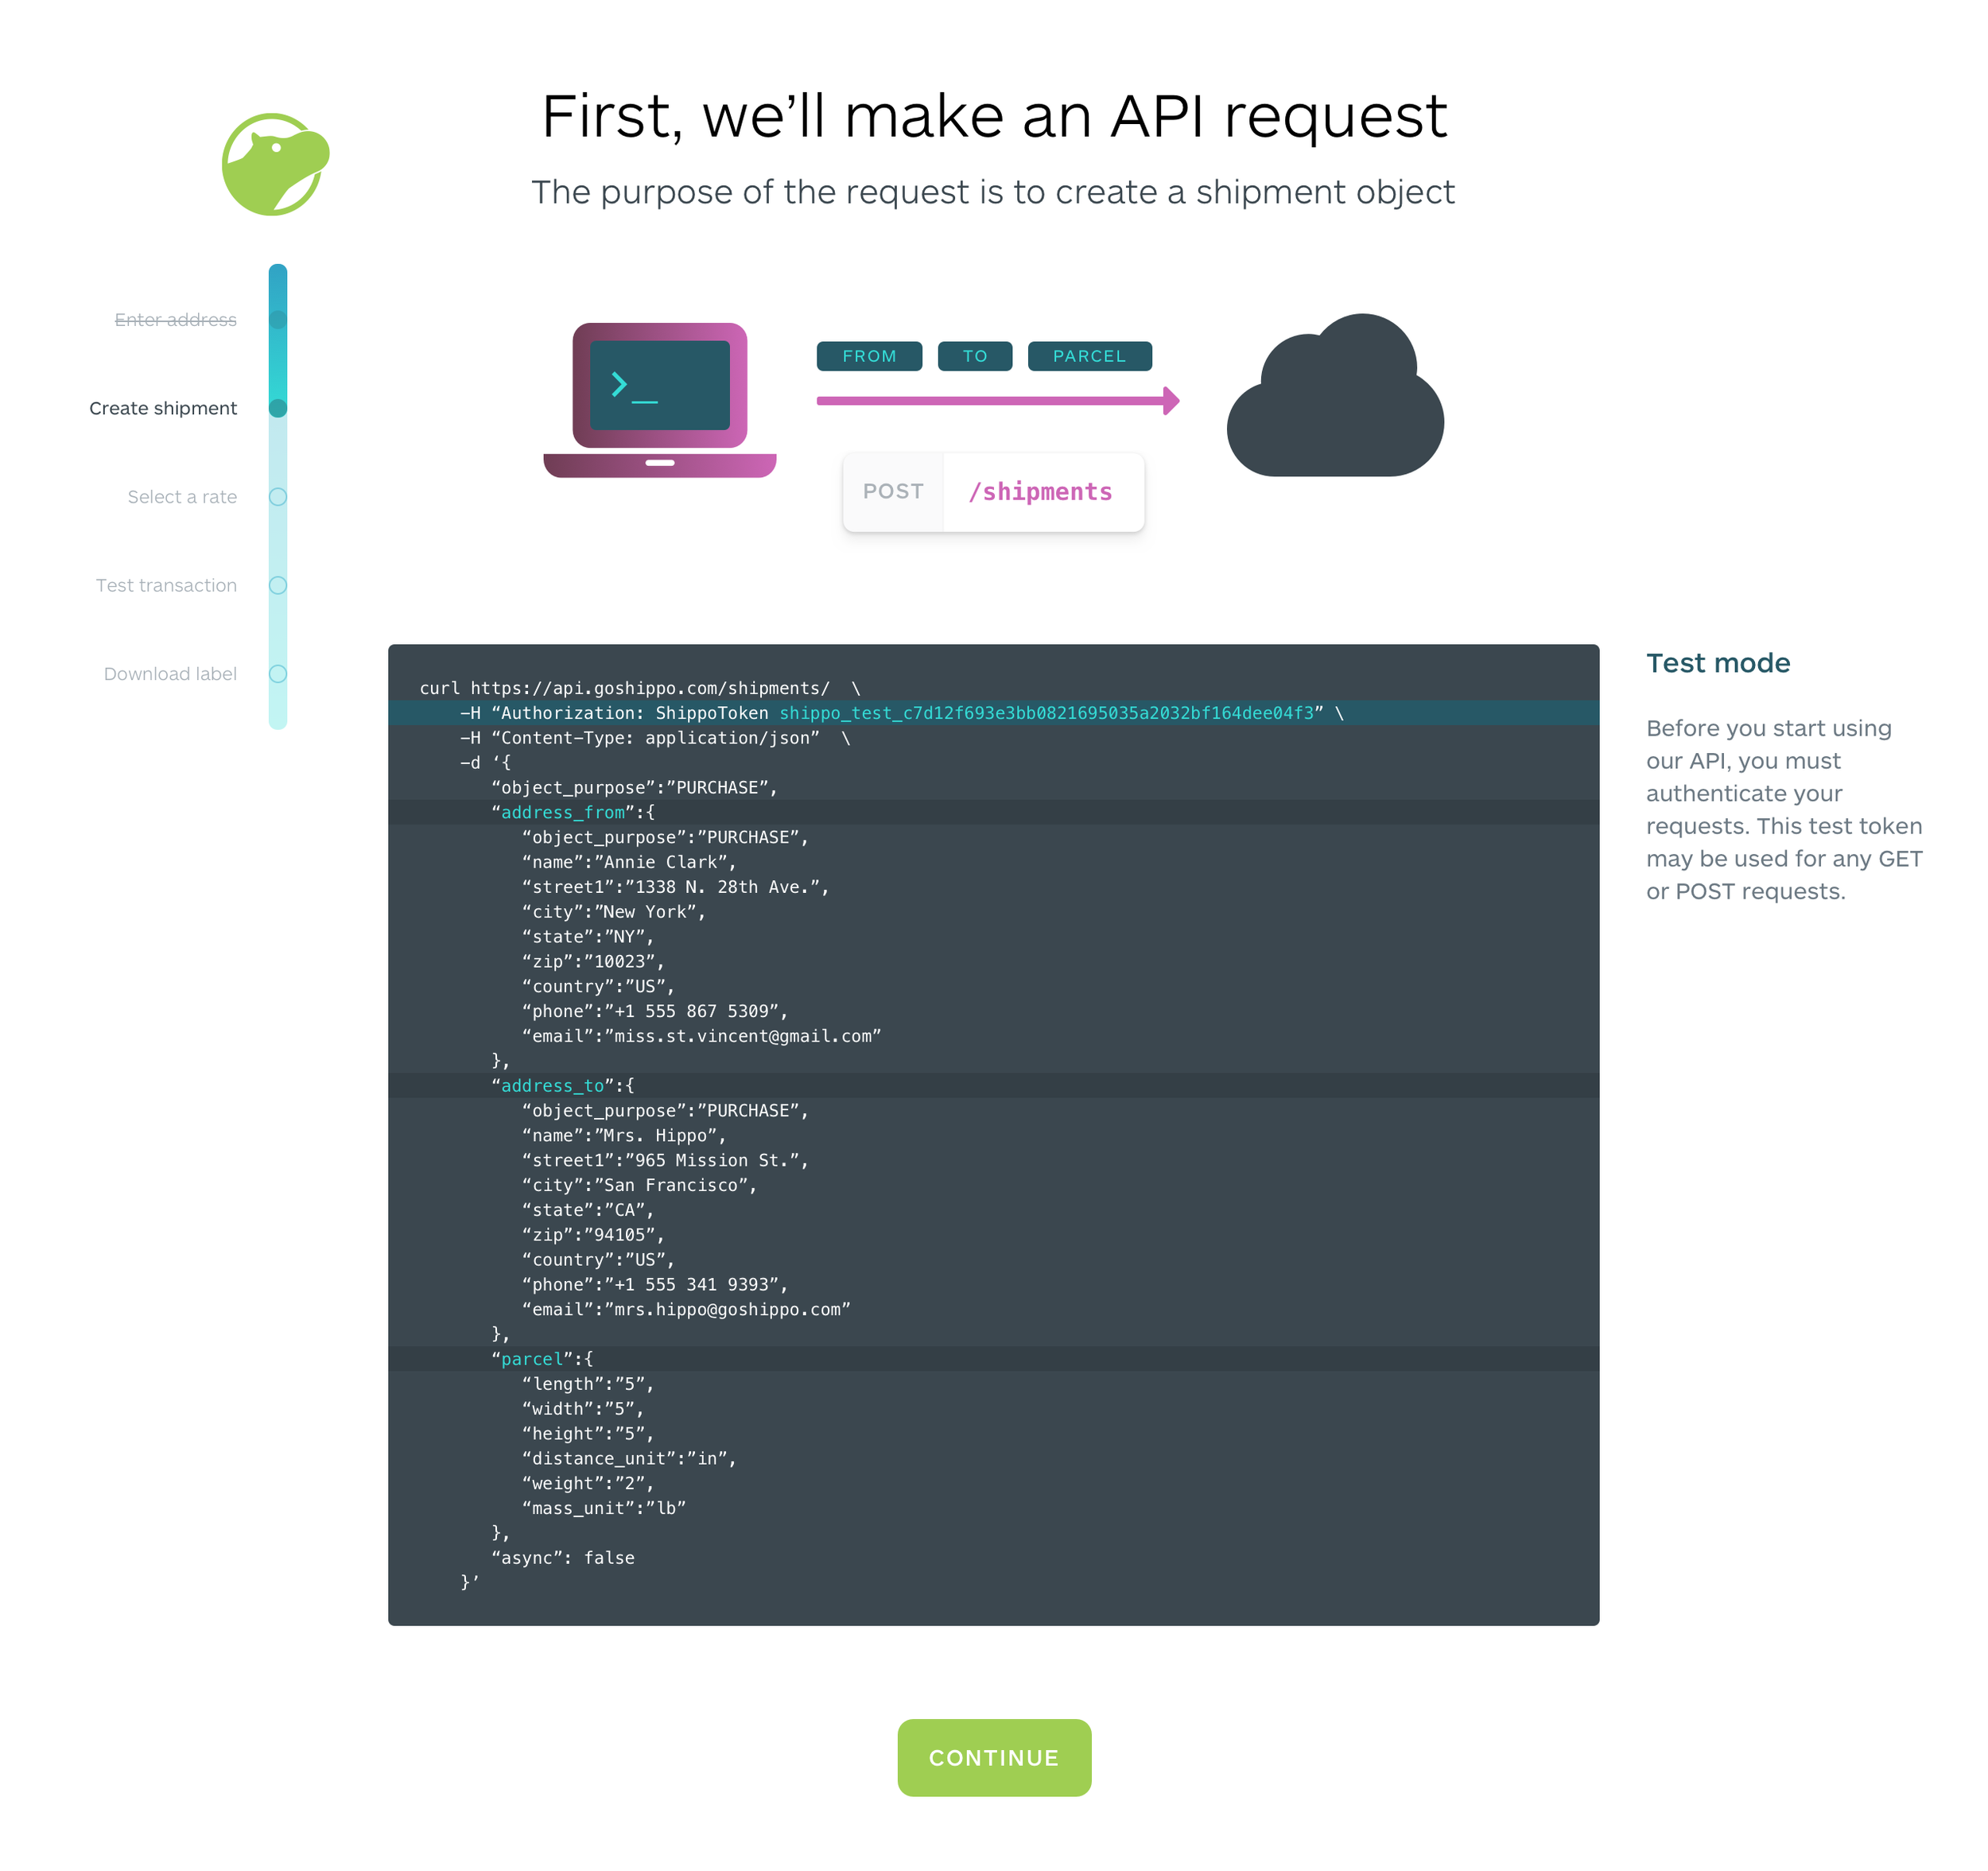Viewport: 1988px width, 1871px height.
Task: Click the green Shippo hippo logo
Action: 274,165
